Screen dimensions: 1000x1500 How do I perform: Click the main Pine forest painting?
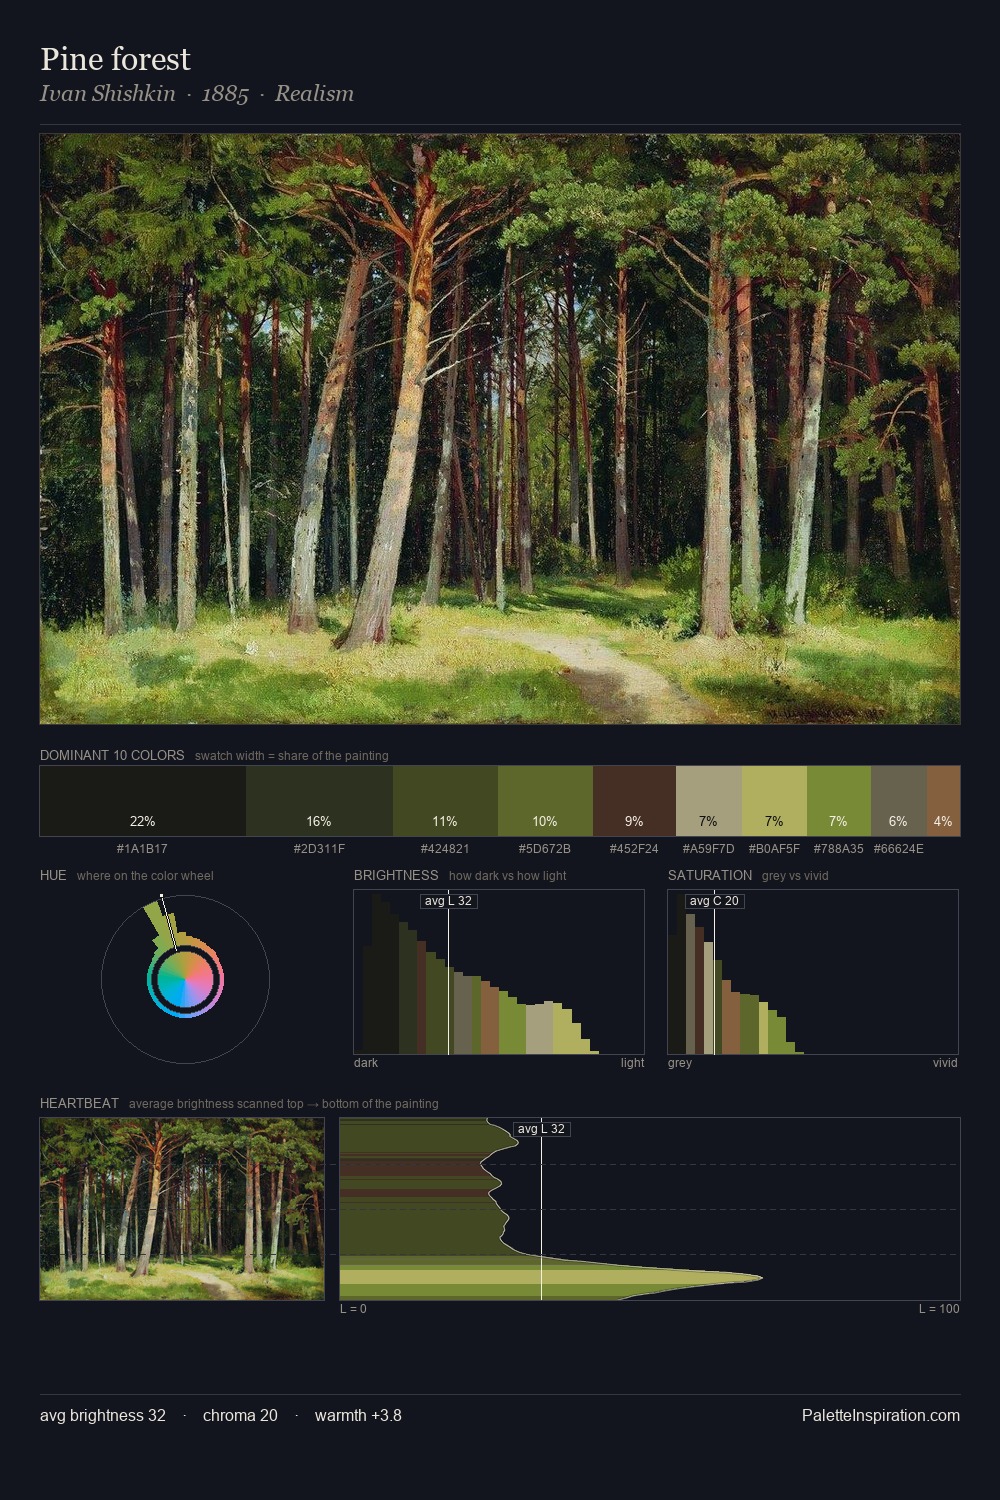click(500, 429)
